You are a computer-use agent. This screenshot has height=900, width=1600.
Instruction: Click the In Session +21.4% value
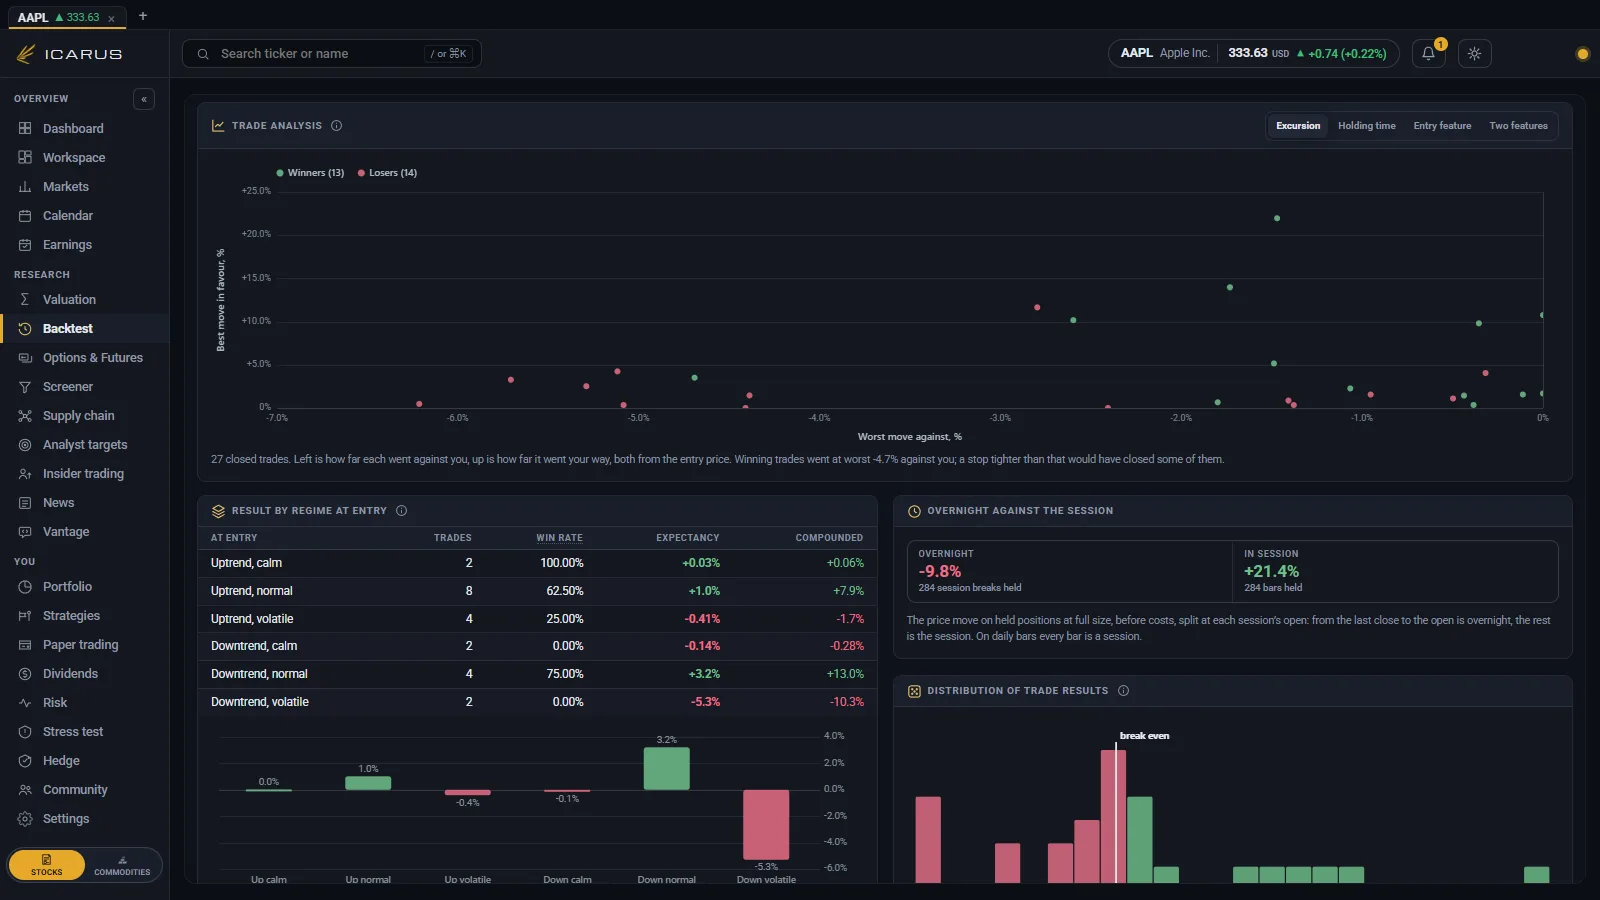tap(1271, 572)
